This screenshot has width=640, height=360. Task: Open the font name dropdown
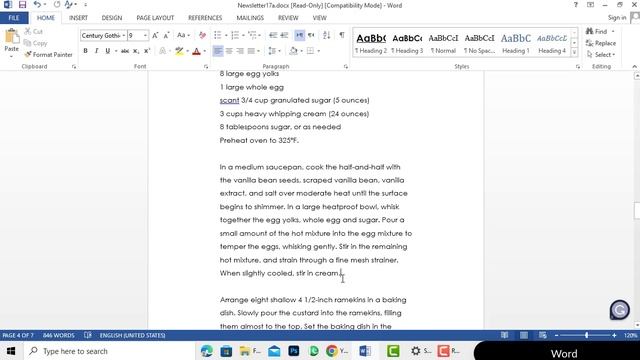point(124,36)
